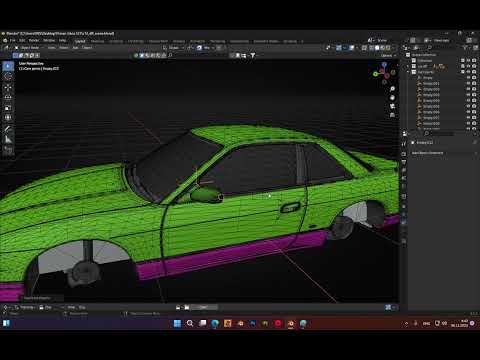The image size is (480, 360).
Task: Open the viewport shading options dropdown
Action: [394, 48]
